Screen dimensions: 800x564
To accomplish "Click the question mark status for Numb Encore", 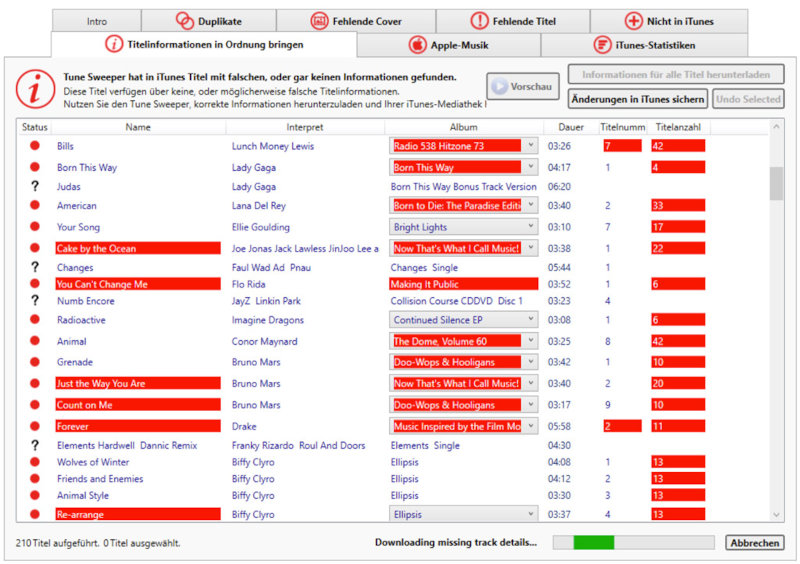I will [35, 301].
